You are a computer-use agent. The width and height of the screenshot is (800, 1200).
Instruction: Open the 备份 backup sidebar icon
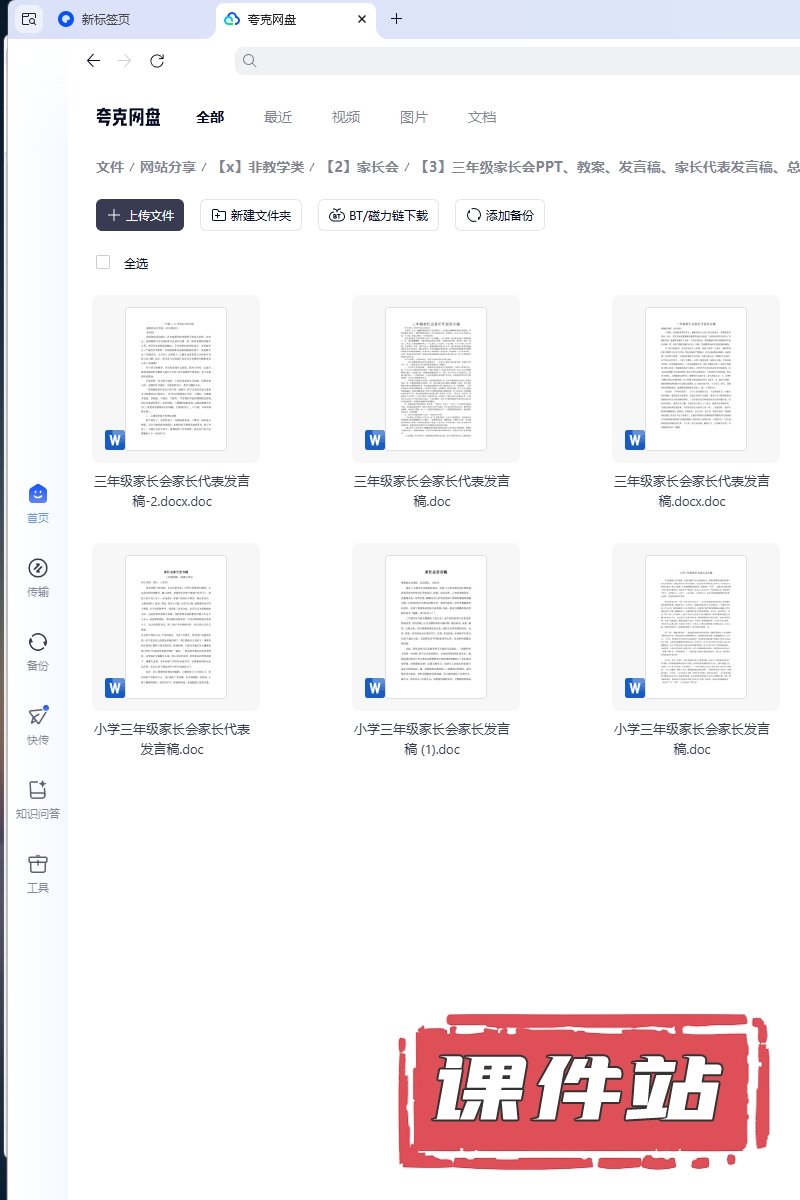[38, 642]
